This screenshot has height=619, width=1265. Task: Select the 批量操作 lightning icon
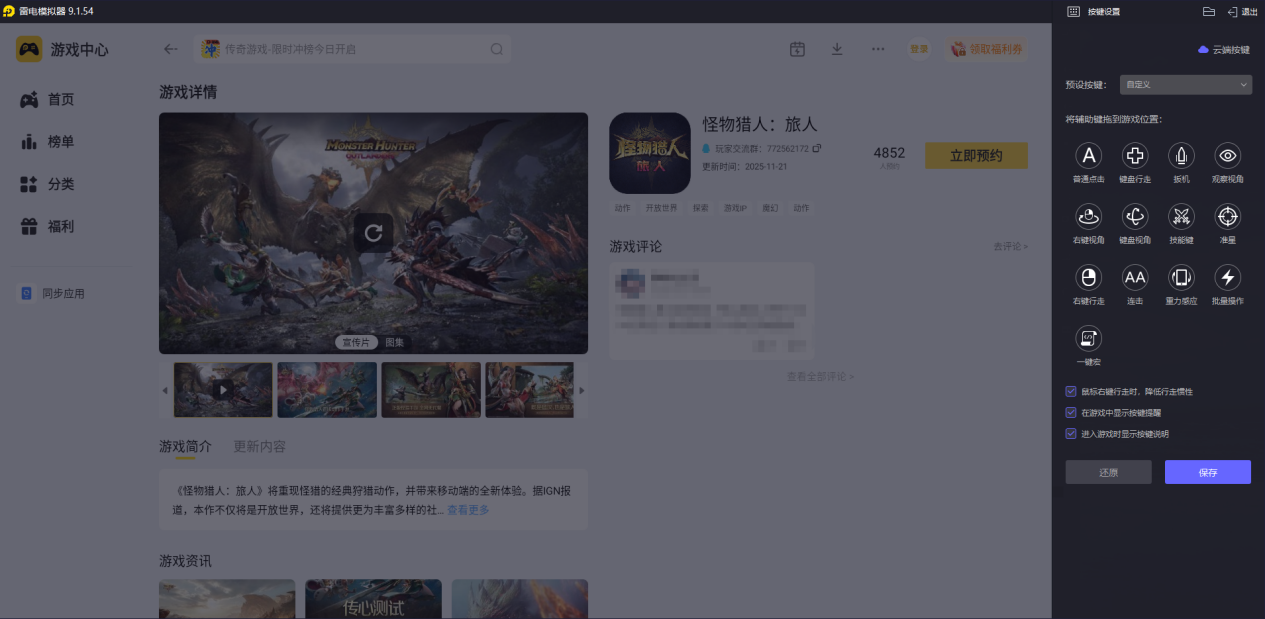pyautogui.click(x=1228, y=277)
